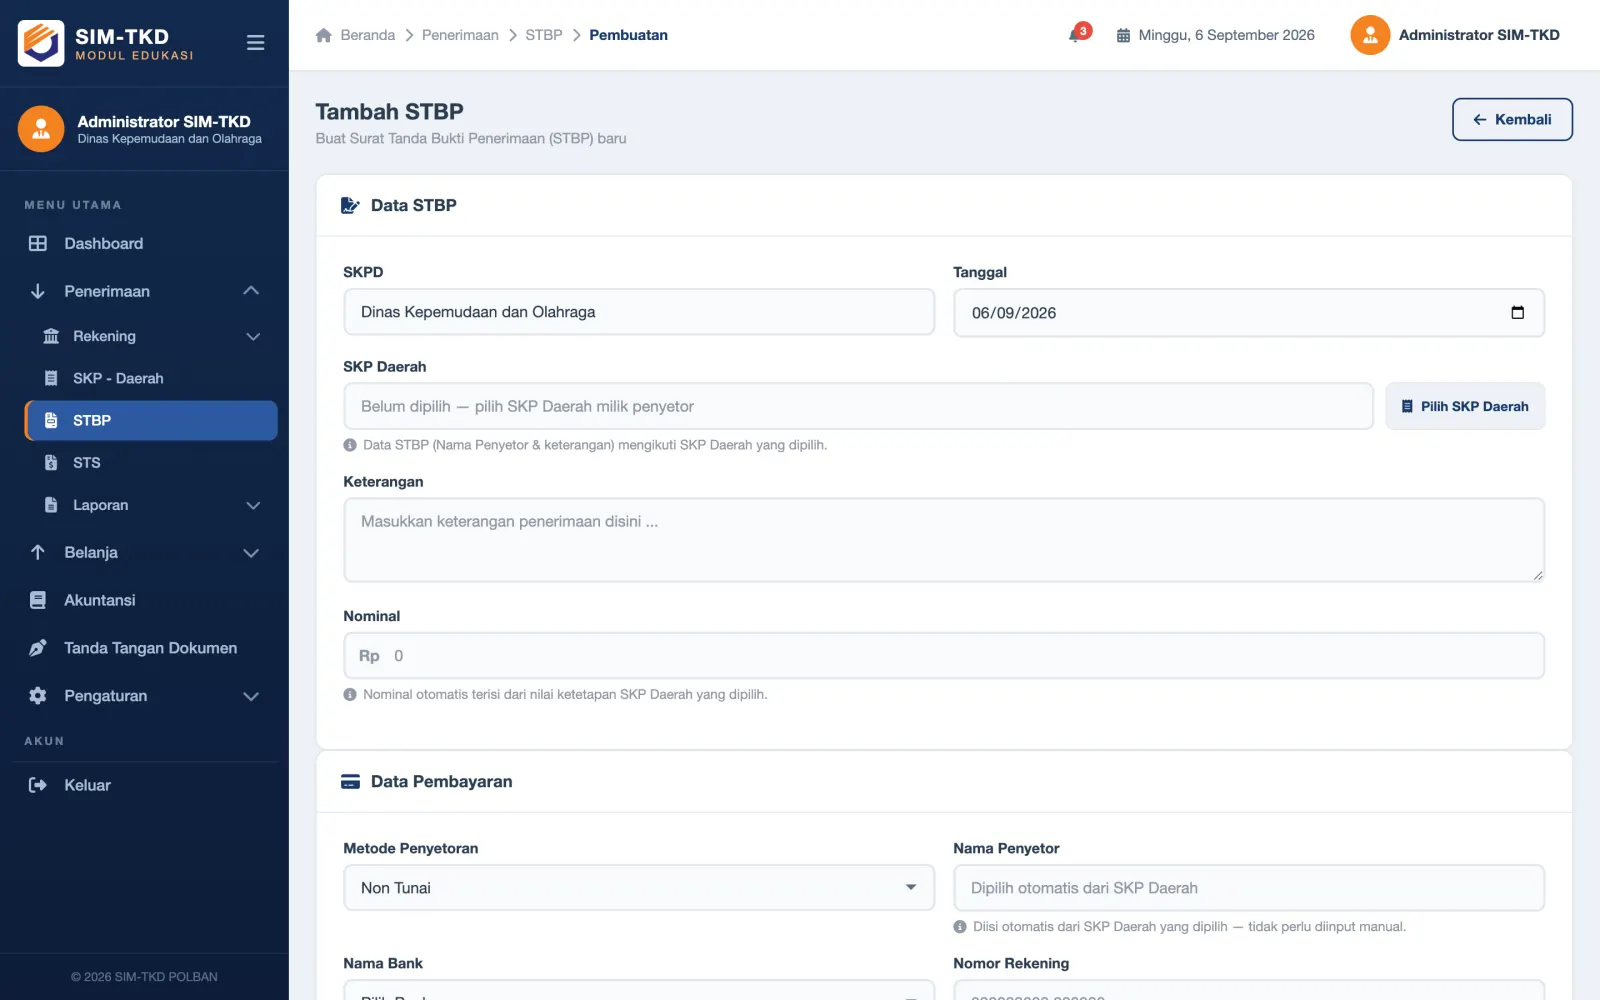Expand the Pengaturan menu chevron
Viewport: 1600px width, 1000px height.
(251, 697)
